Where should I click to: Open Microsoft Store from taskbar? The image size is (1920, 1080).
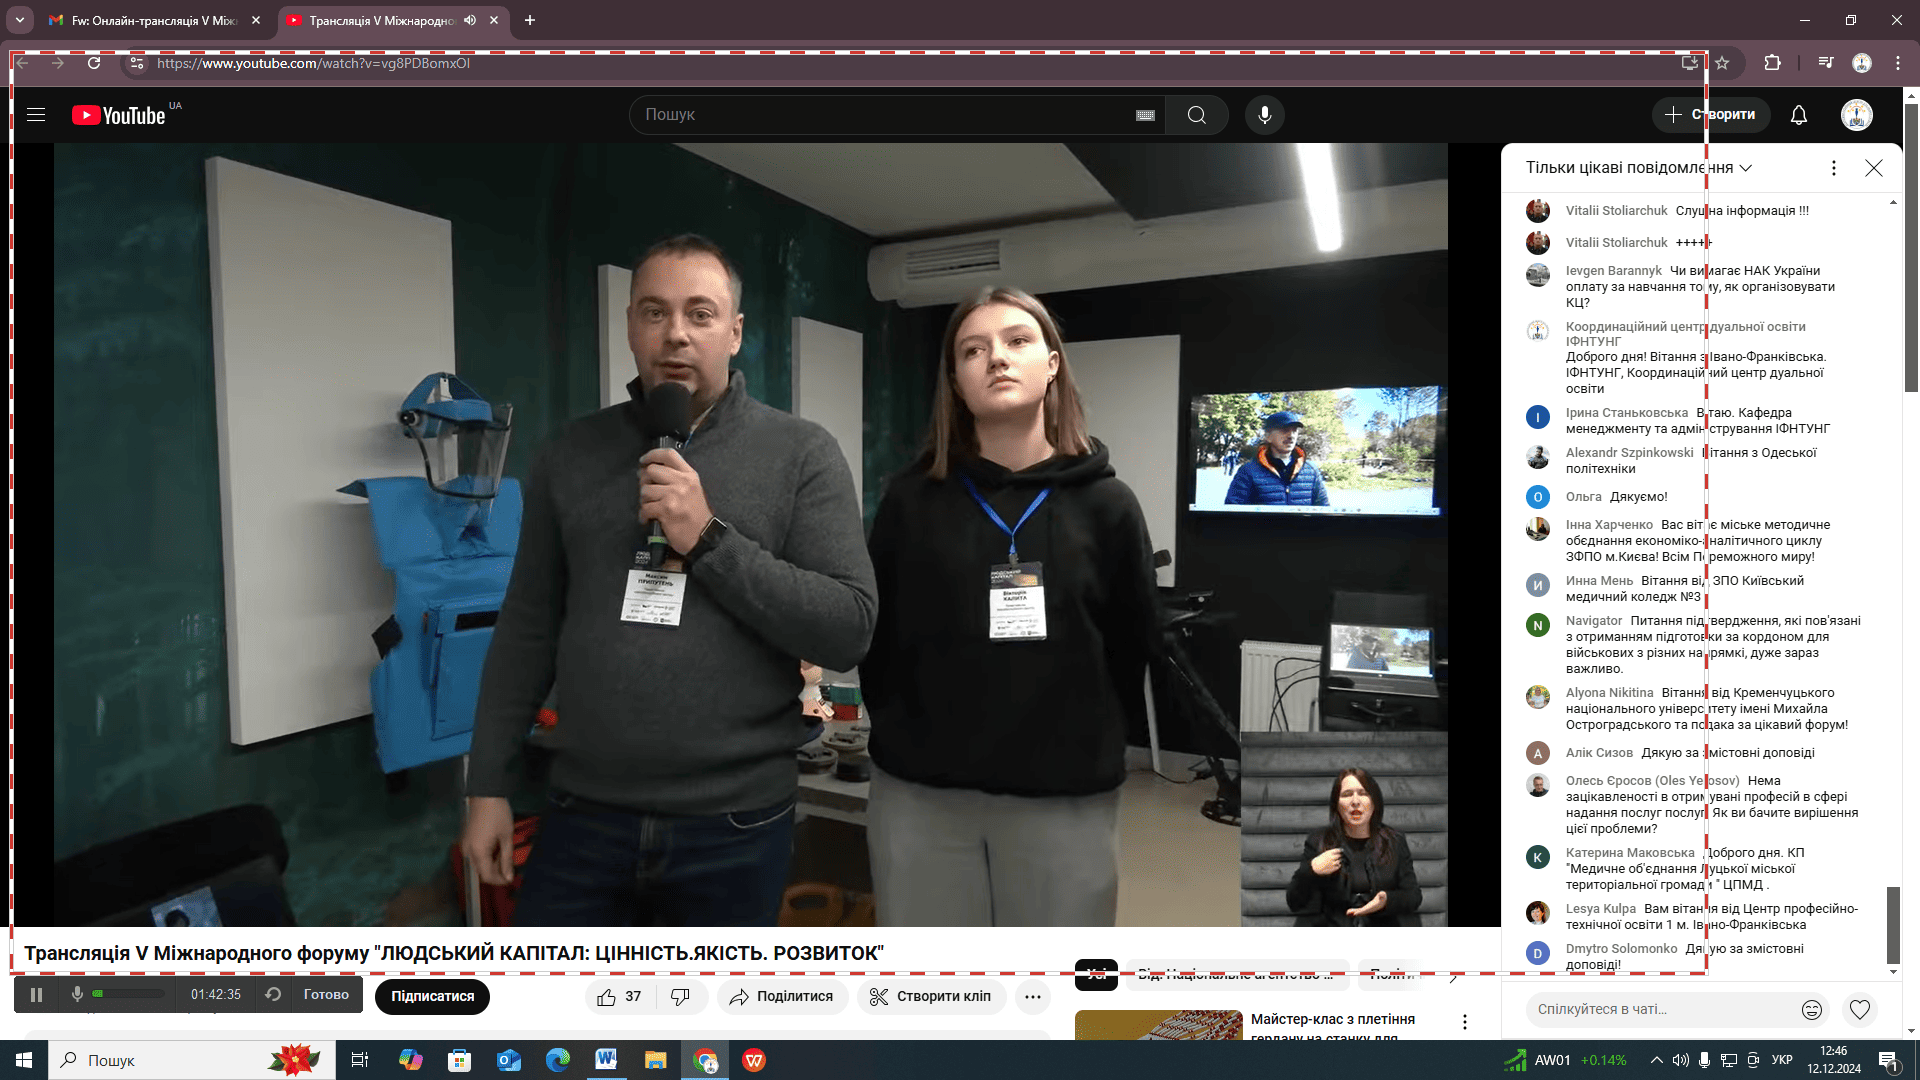click(460, 1060)
